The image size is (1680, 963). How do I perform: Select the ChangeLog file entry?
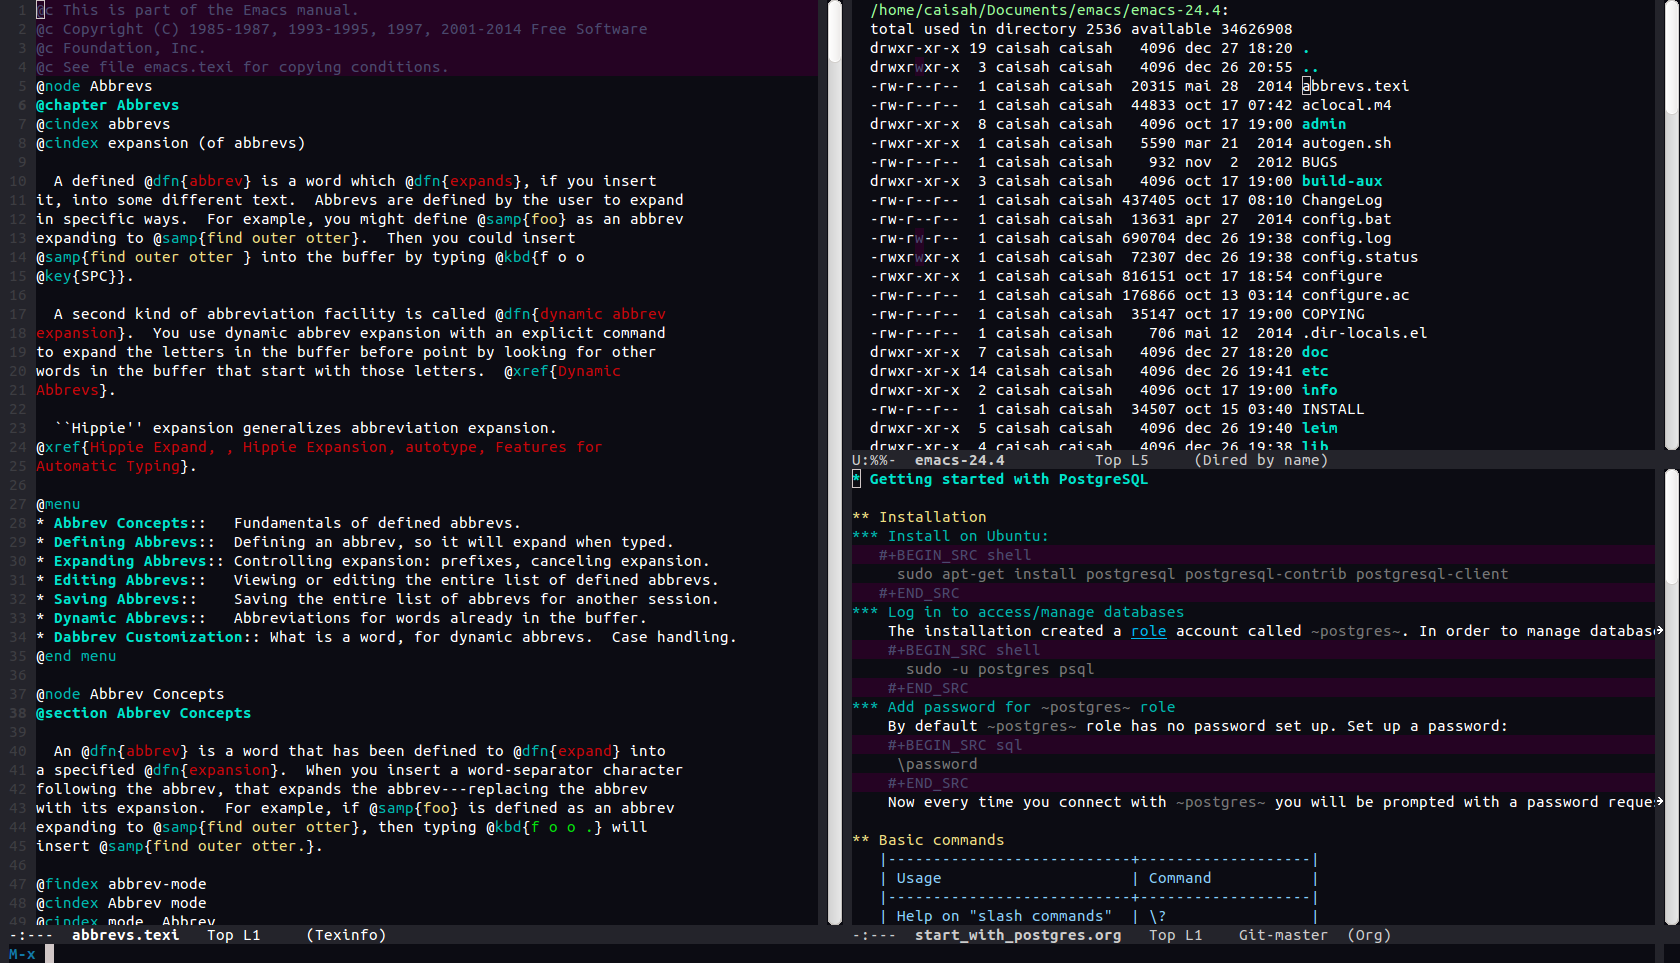click(x=1342, y=200)
